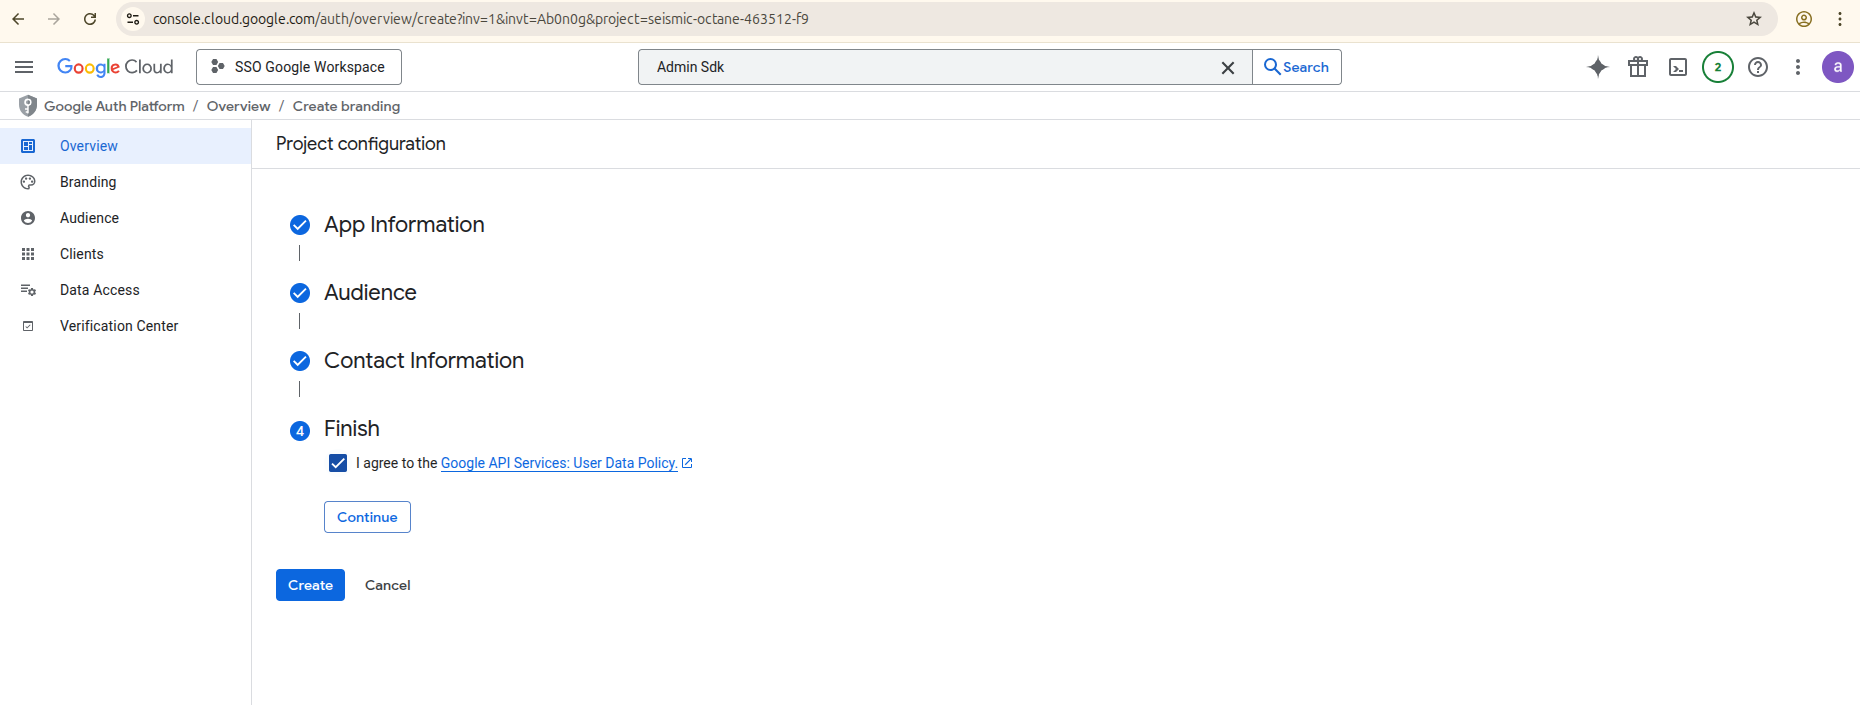Open Data Access in the sidebar
This screenshot has width=1860, height=705.
click(x=99, y=290)
